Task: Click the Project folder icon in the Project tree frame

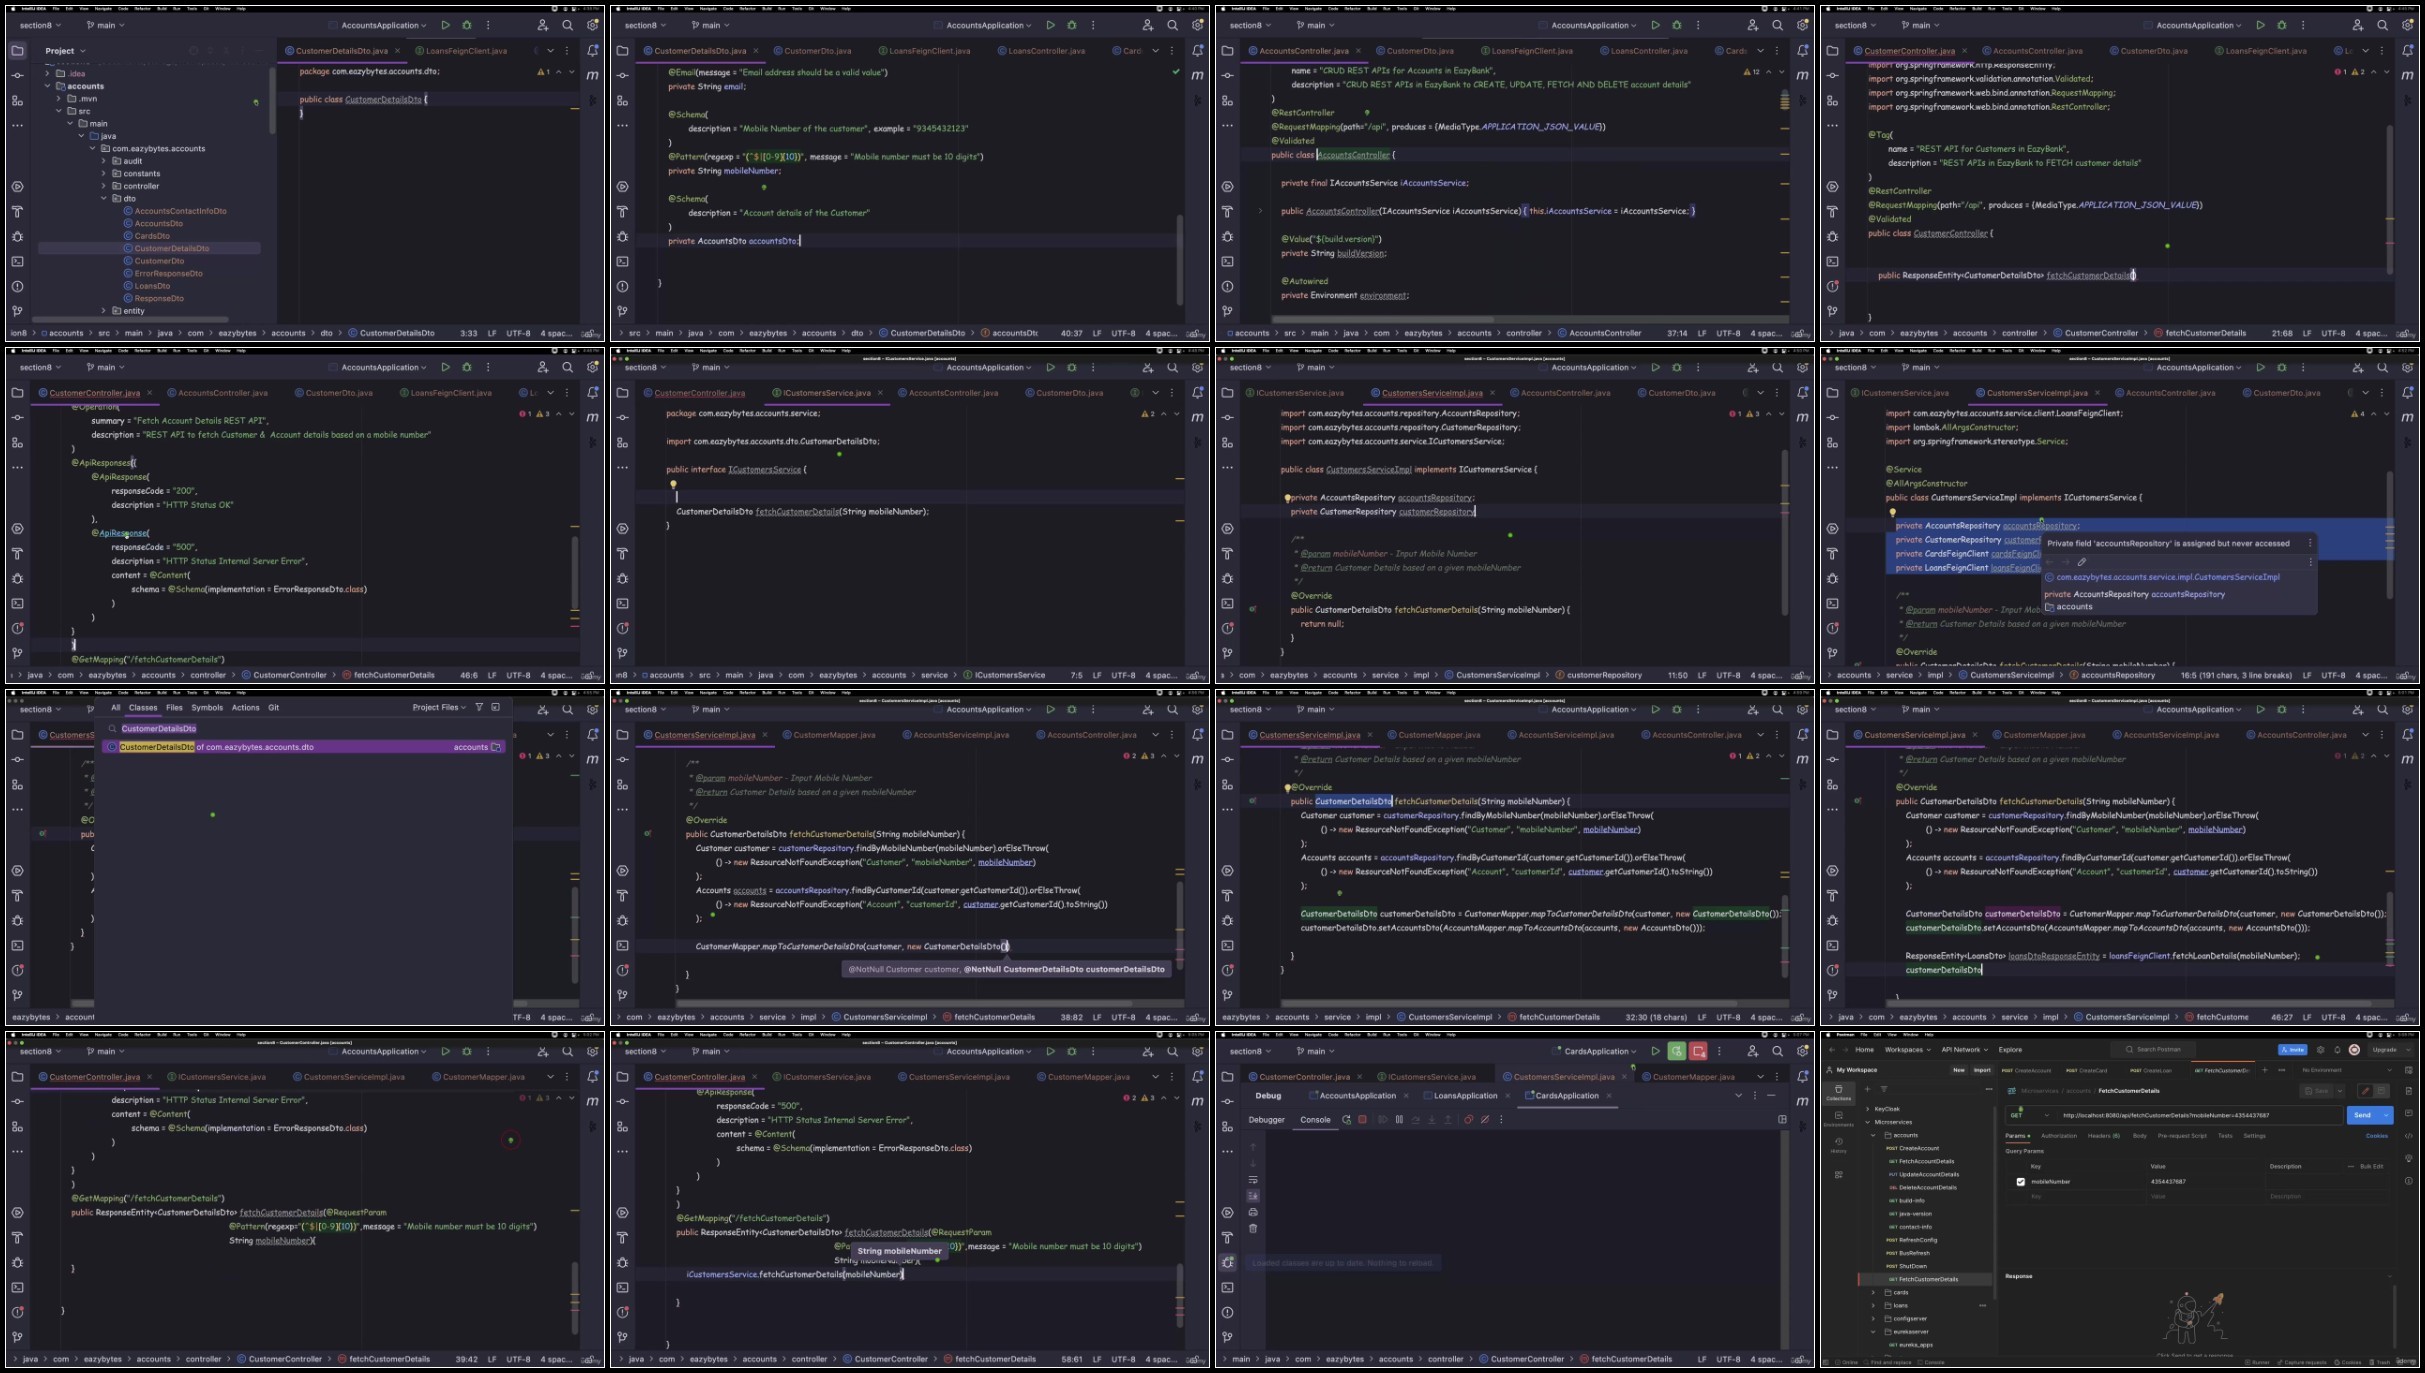Action: click(17, 51)
